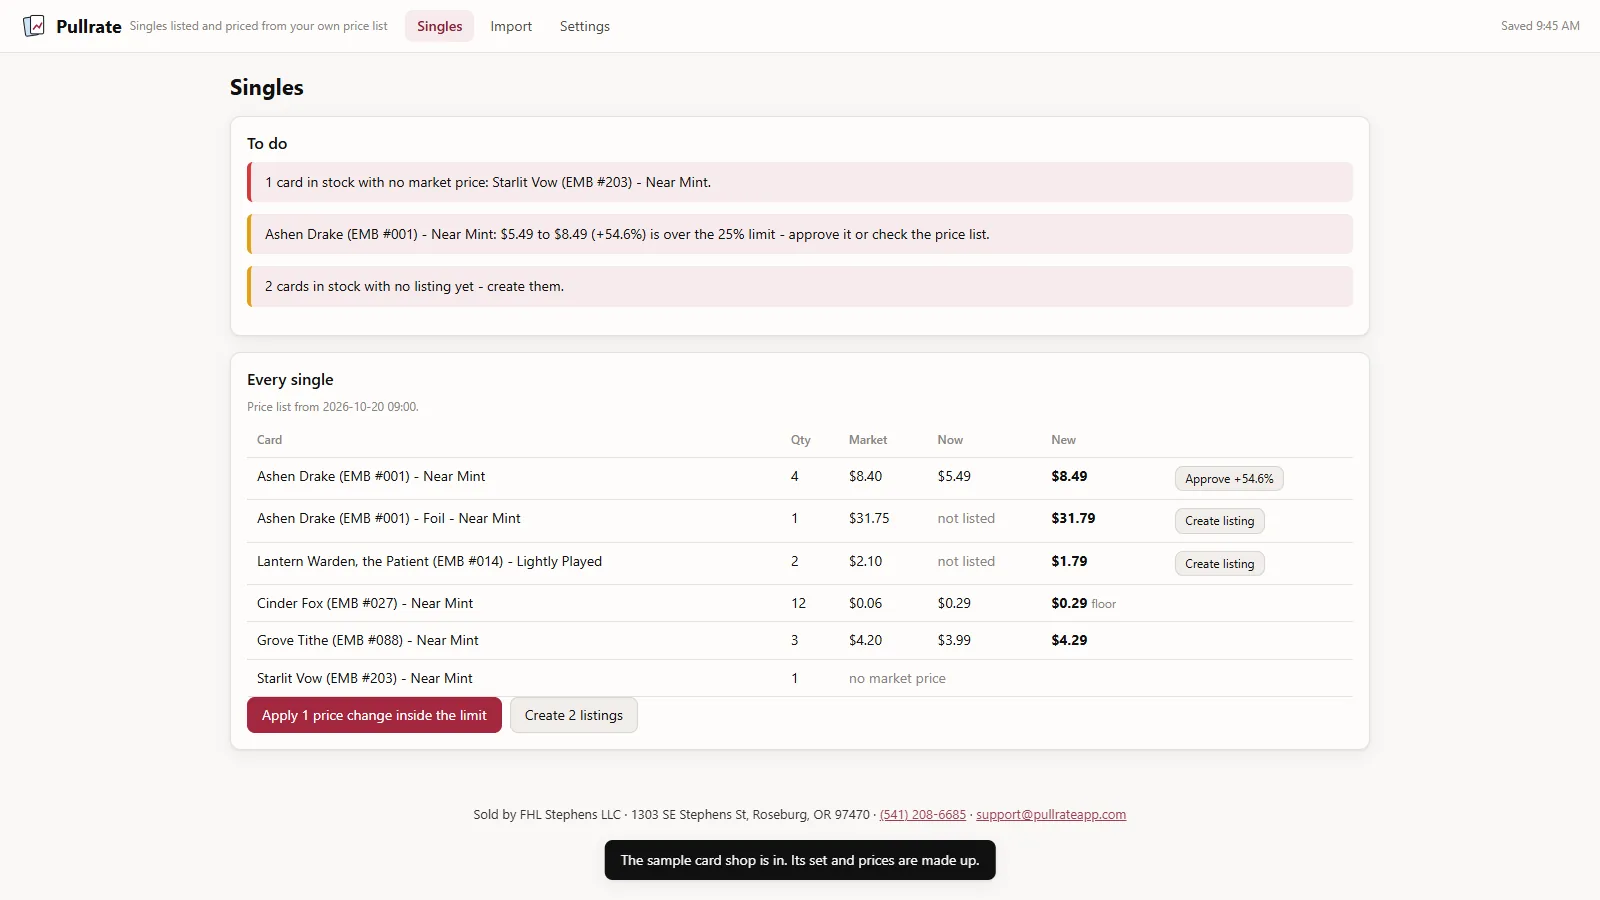
Task: Click the Saved 9:45 AM status
Action: 1540,26
